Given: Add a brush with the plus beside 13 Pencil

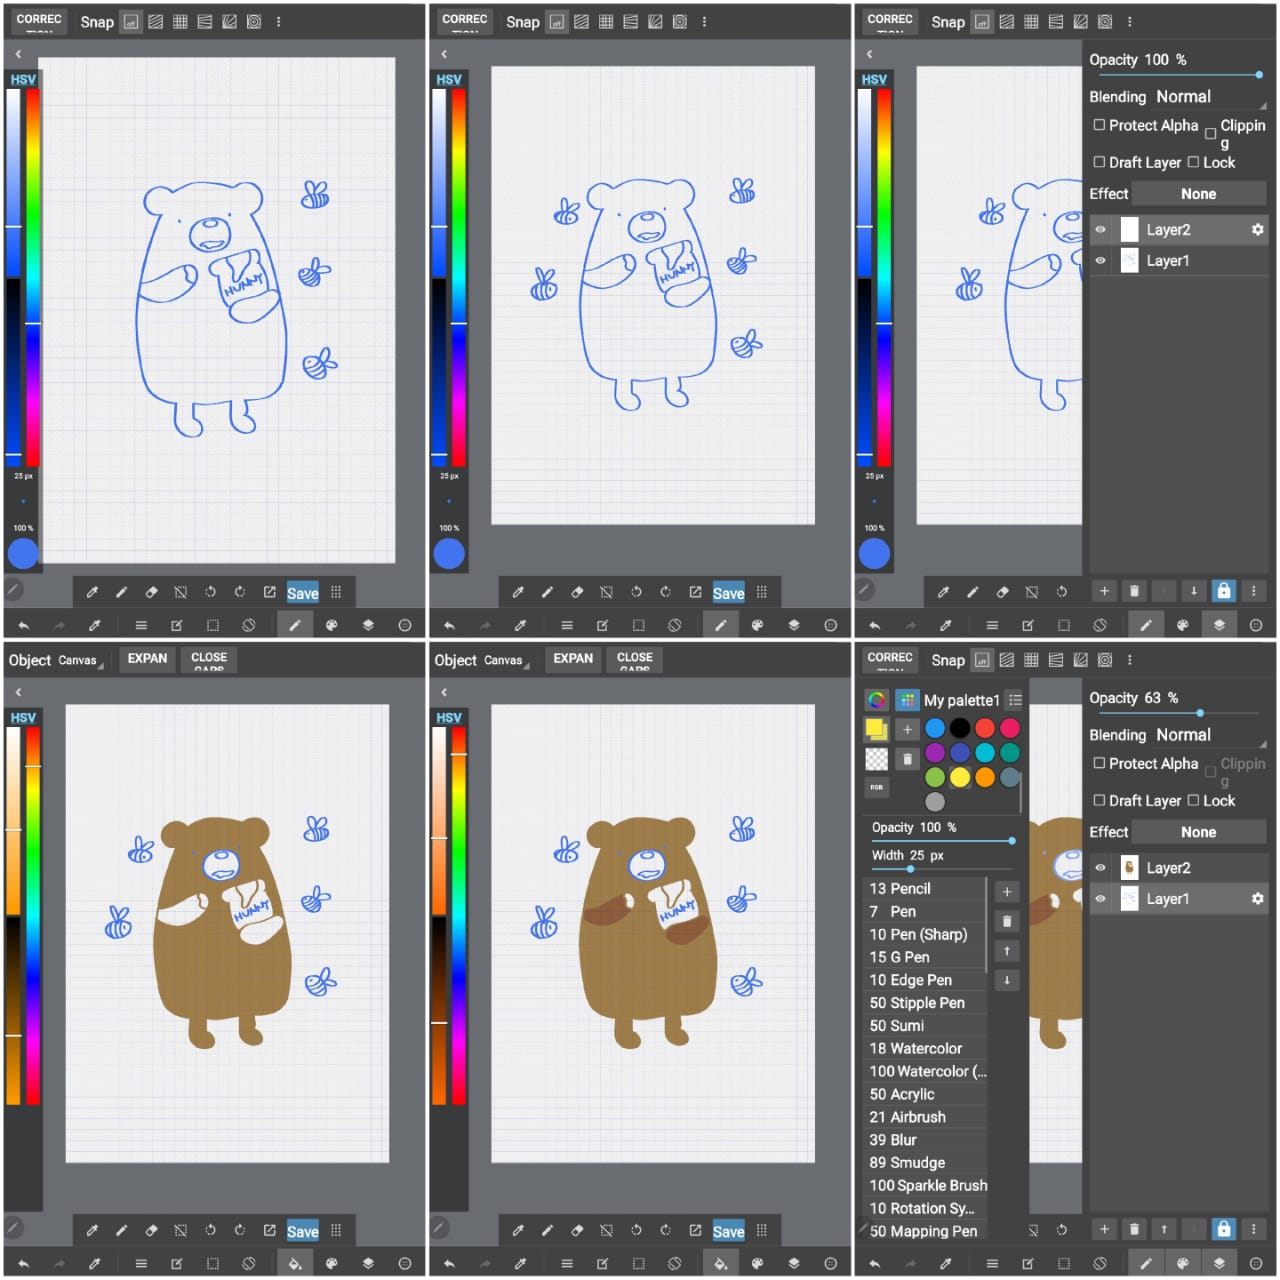Looking at the screenshot, I should (1007, 891).
